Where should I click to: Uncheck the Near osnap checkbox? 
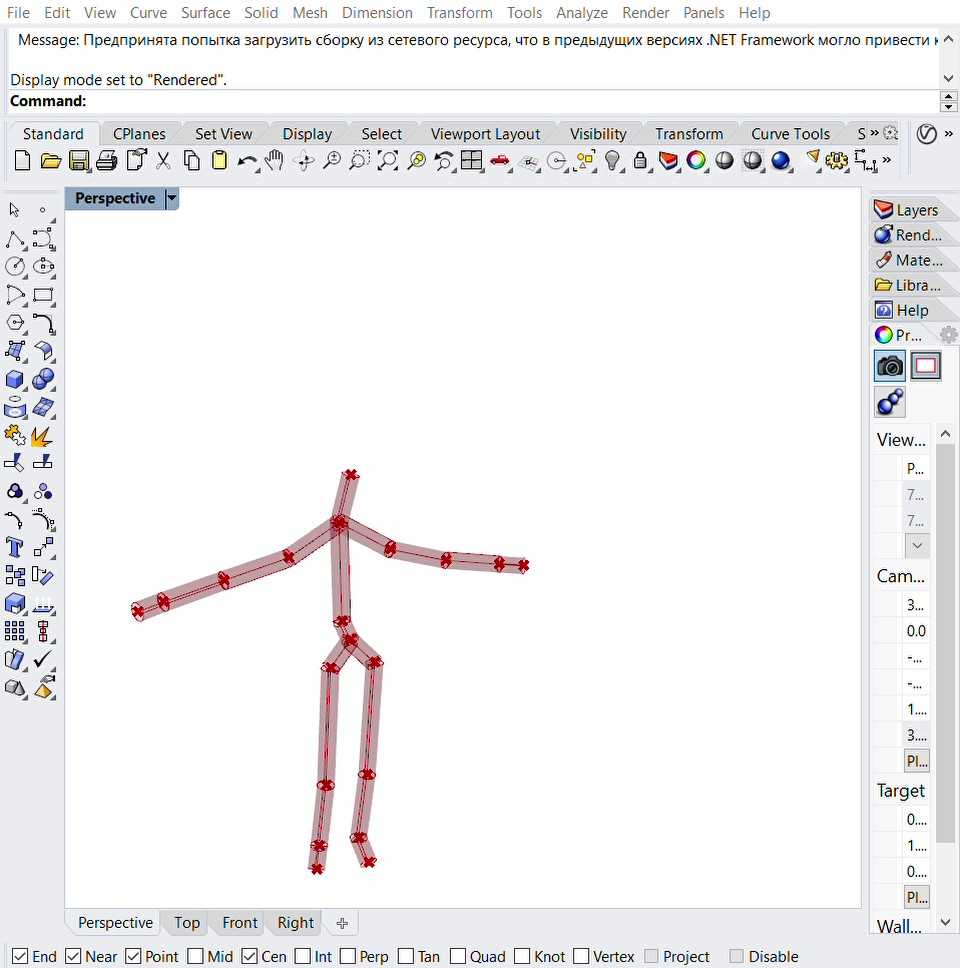pyautogui.click(x=73, y=956)
